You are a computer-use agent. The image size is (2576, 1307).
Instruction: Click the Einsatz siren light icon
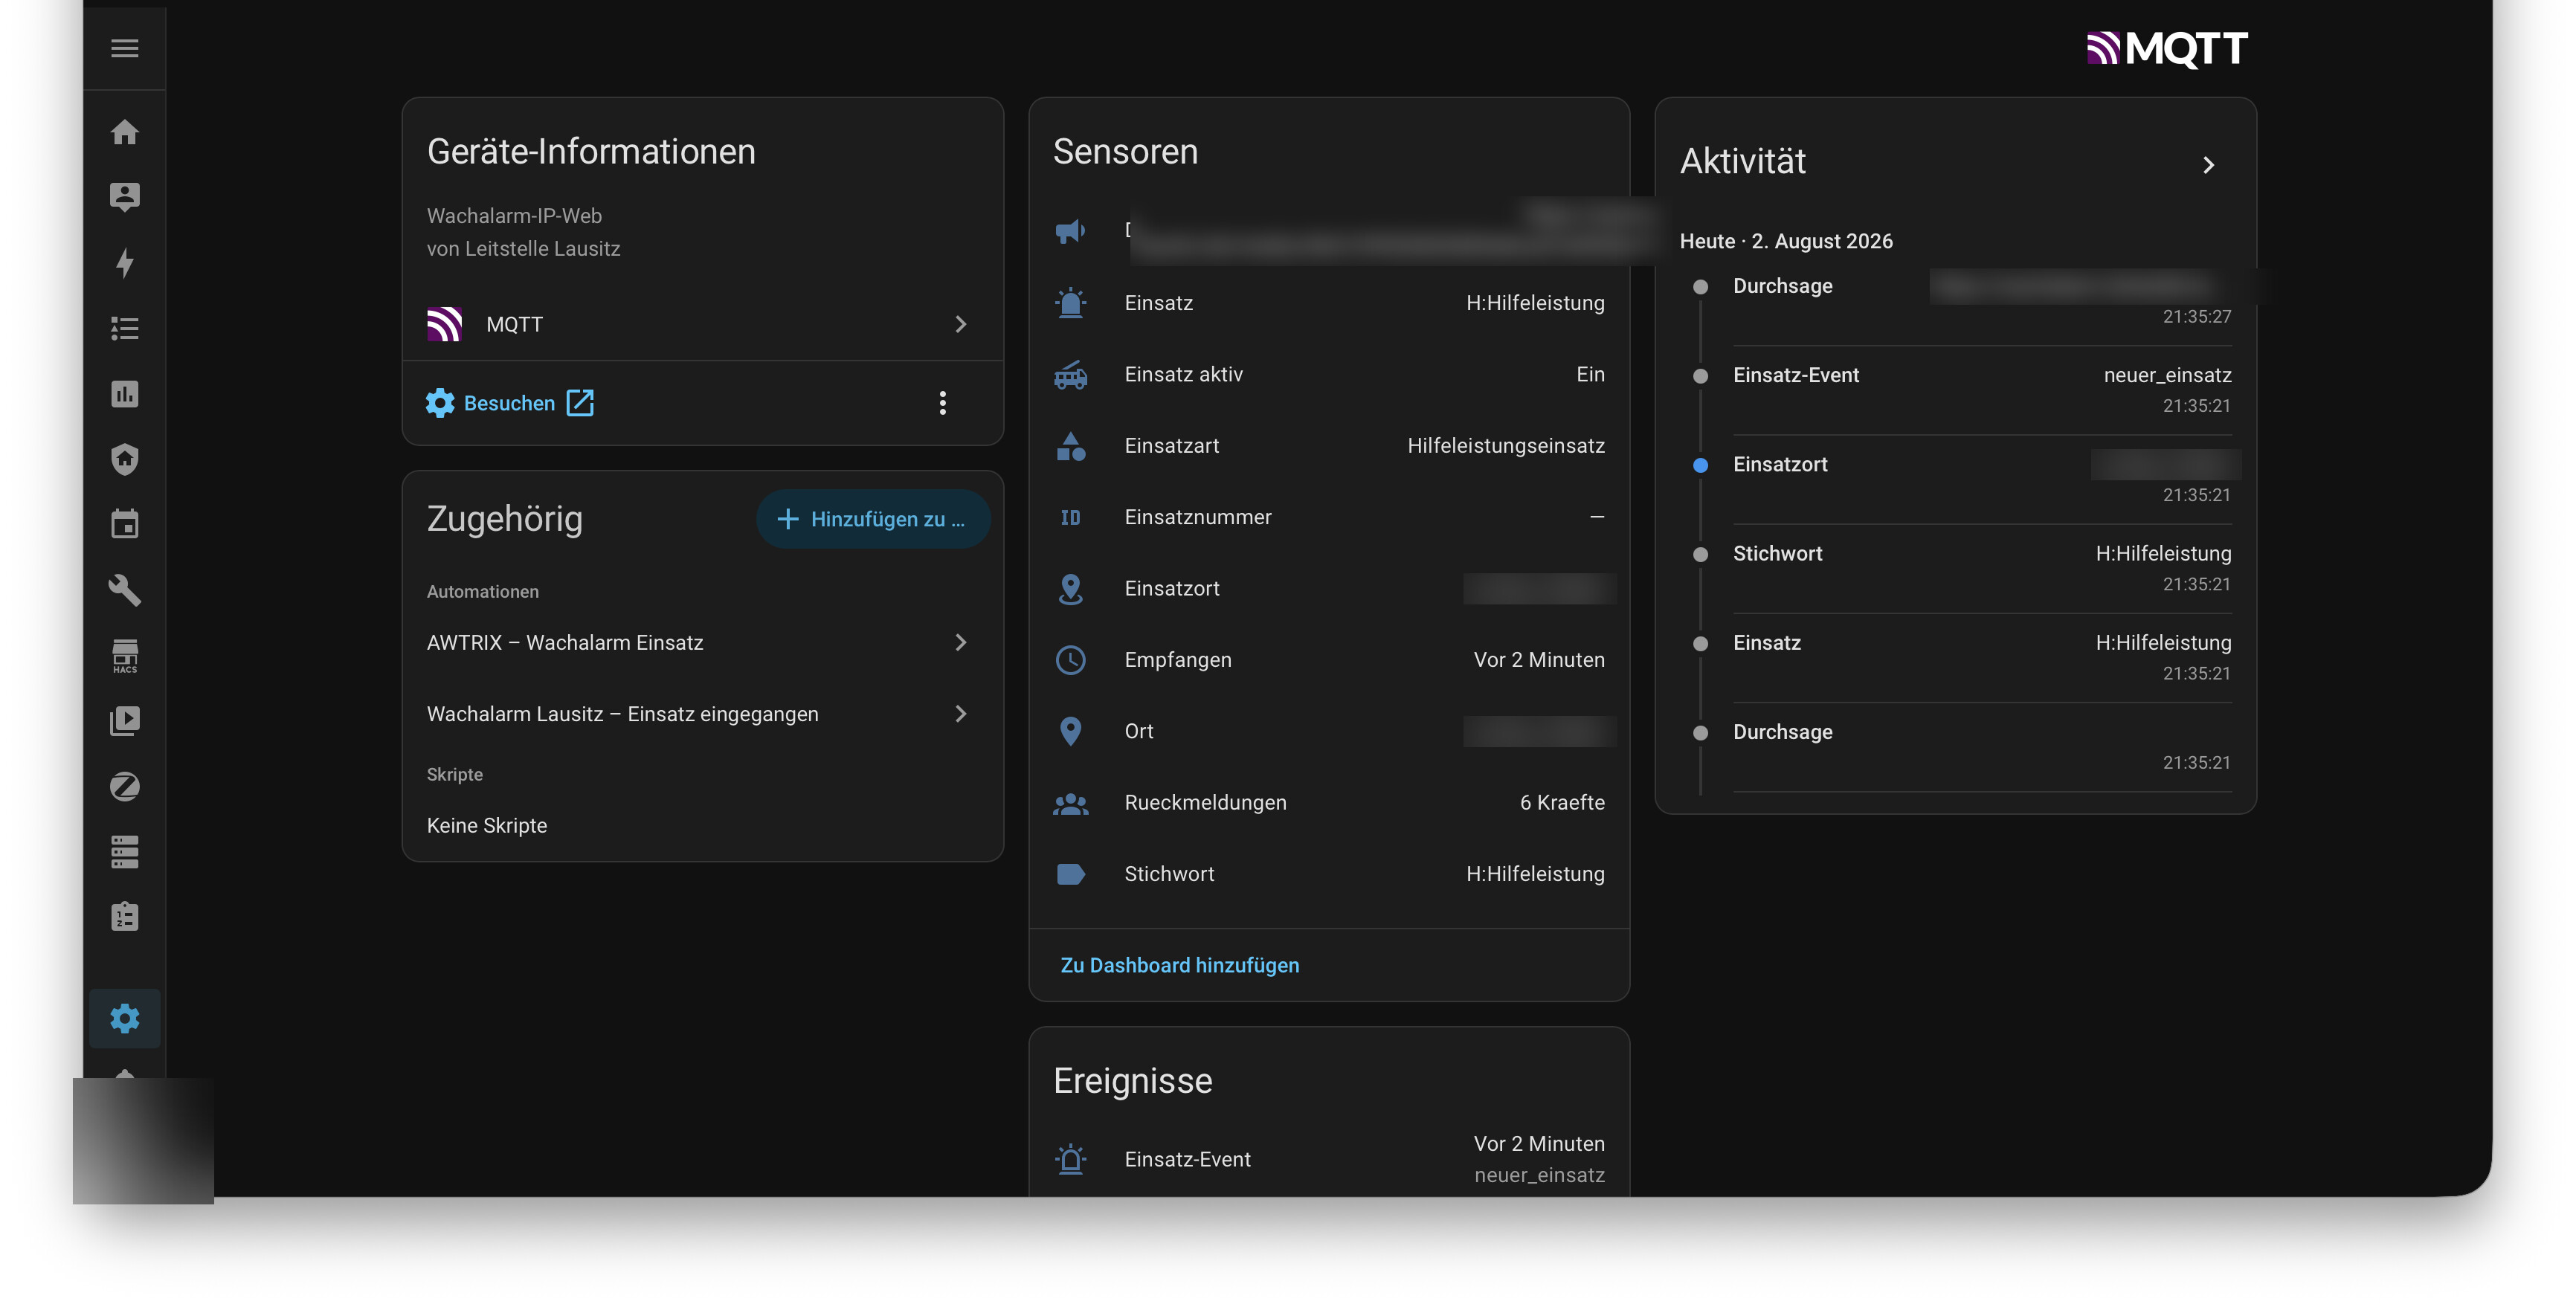1071,303
